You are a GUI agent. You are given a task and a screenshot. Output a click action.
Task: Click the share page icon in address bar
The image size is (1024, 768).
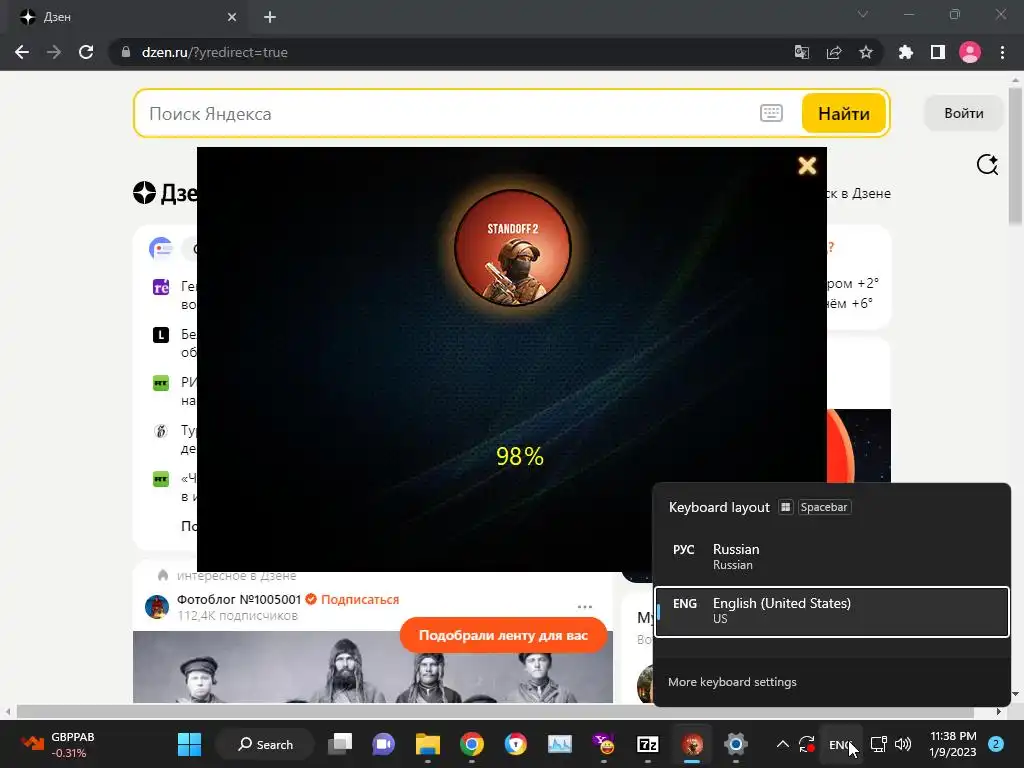coord(834,52)
